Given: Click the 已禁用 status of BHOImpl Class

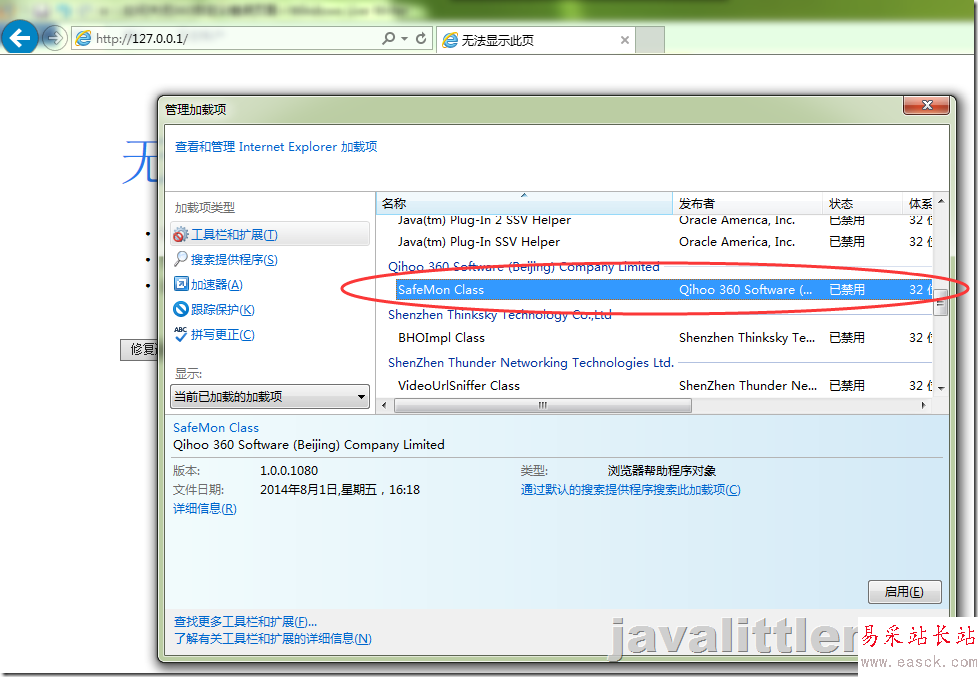Looking at the screenshot, I should point(846,338).
